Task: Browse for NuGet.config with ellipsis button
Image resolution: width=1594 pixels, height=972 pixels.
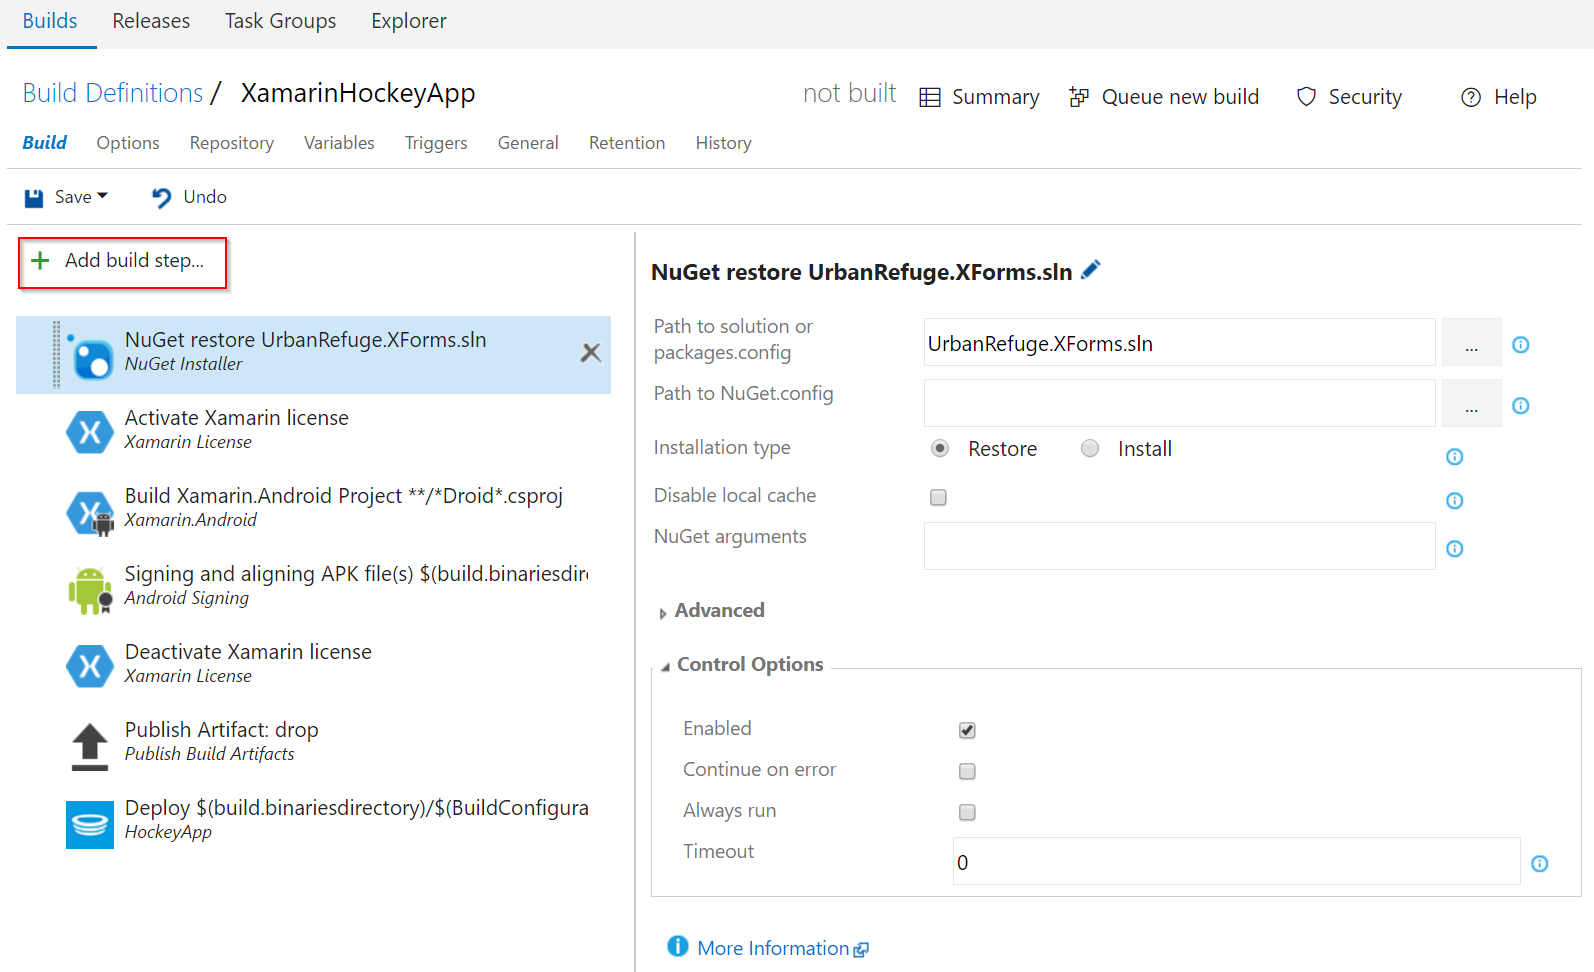Action: click(1471, 403)
